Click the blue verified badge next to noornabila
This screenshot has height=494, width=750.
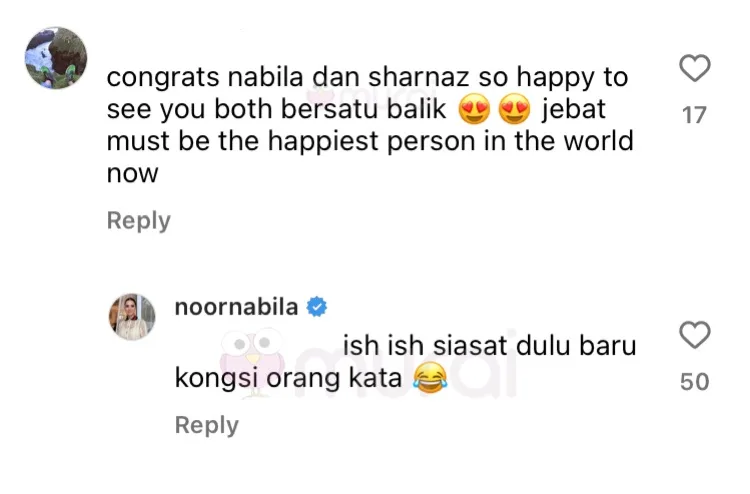316,307
